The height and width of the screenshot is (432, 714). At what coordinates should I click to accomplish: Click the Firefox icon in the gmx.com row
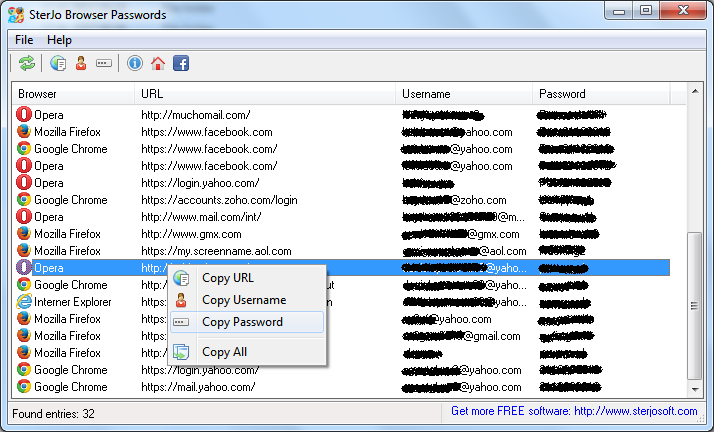pyautogui.click(x=24, y=234)
